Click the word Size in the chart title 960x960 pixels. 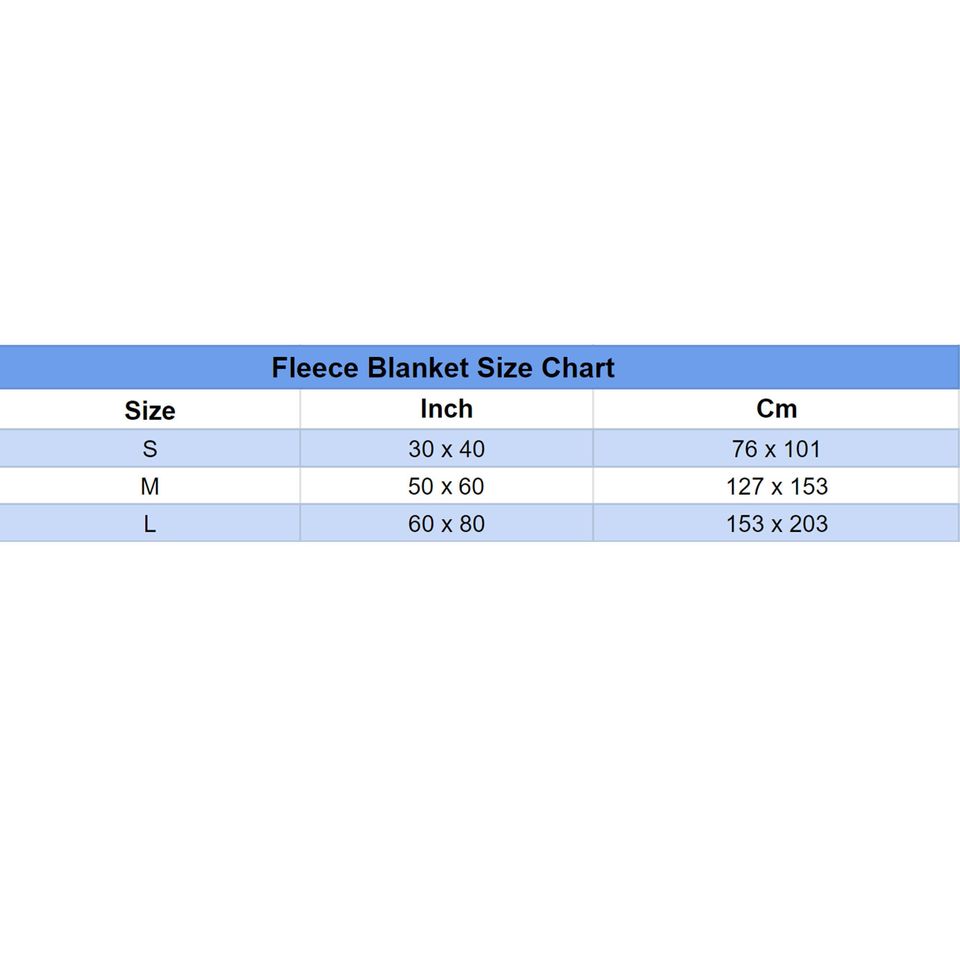pos(504,368)
